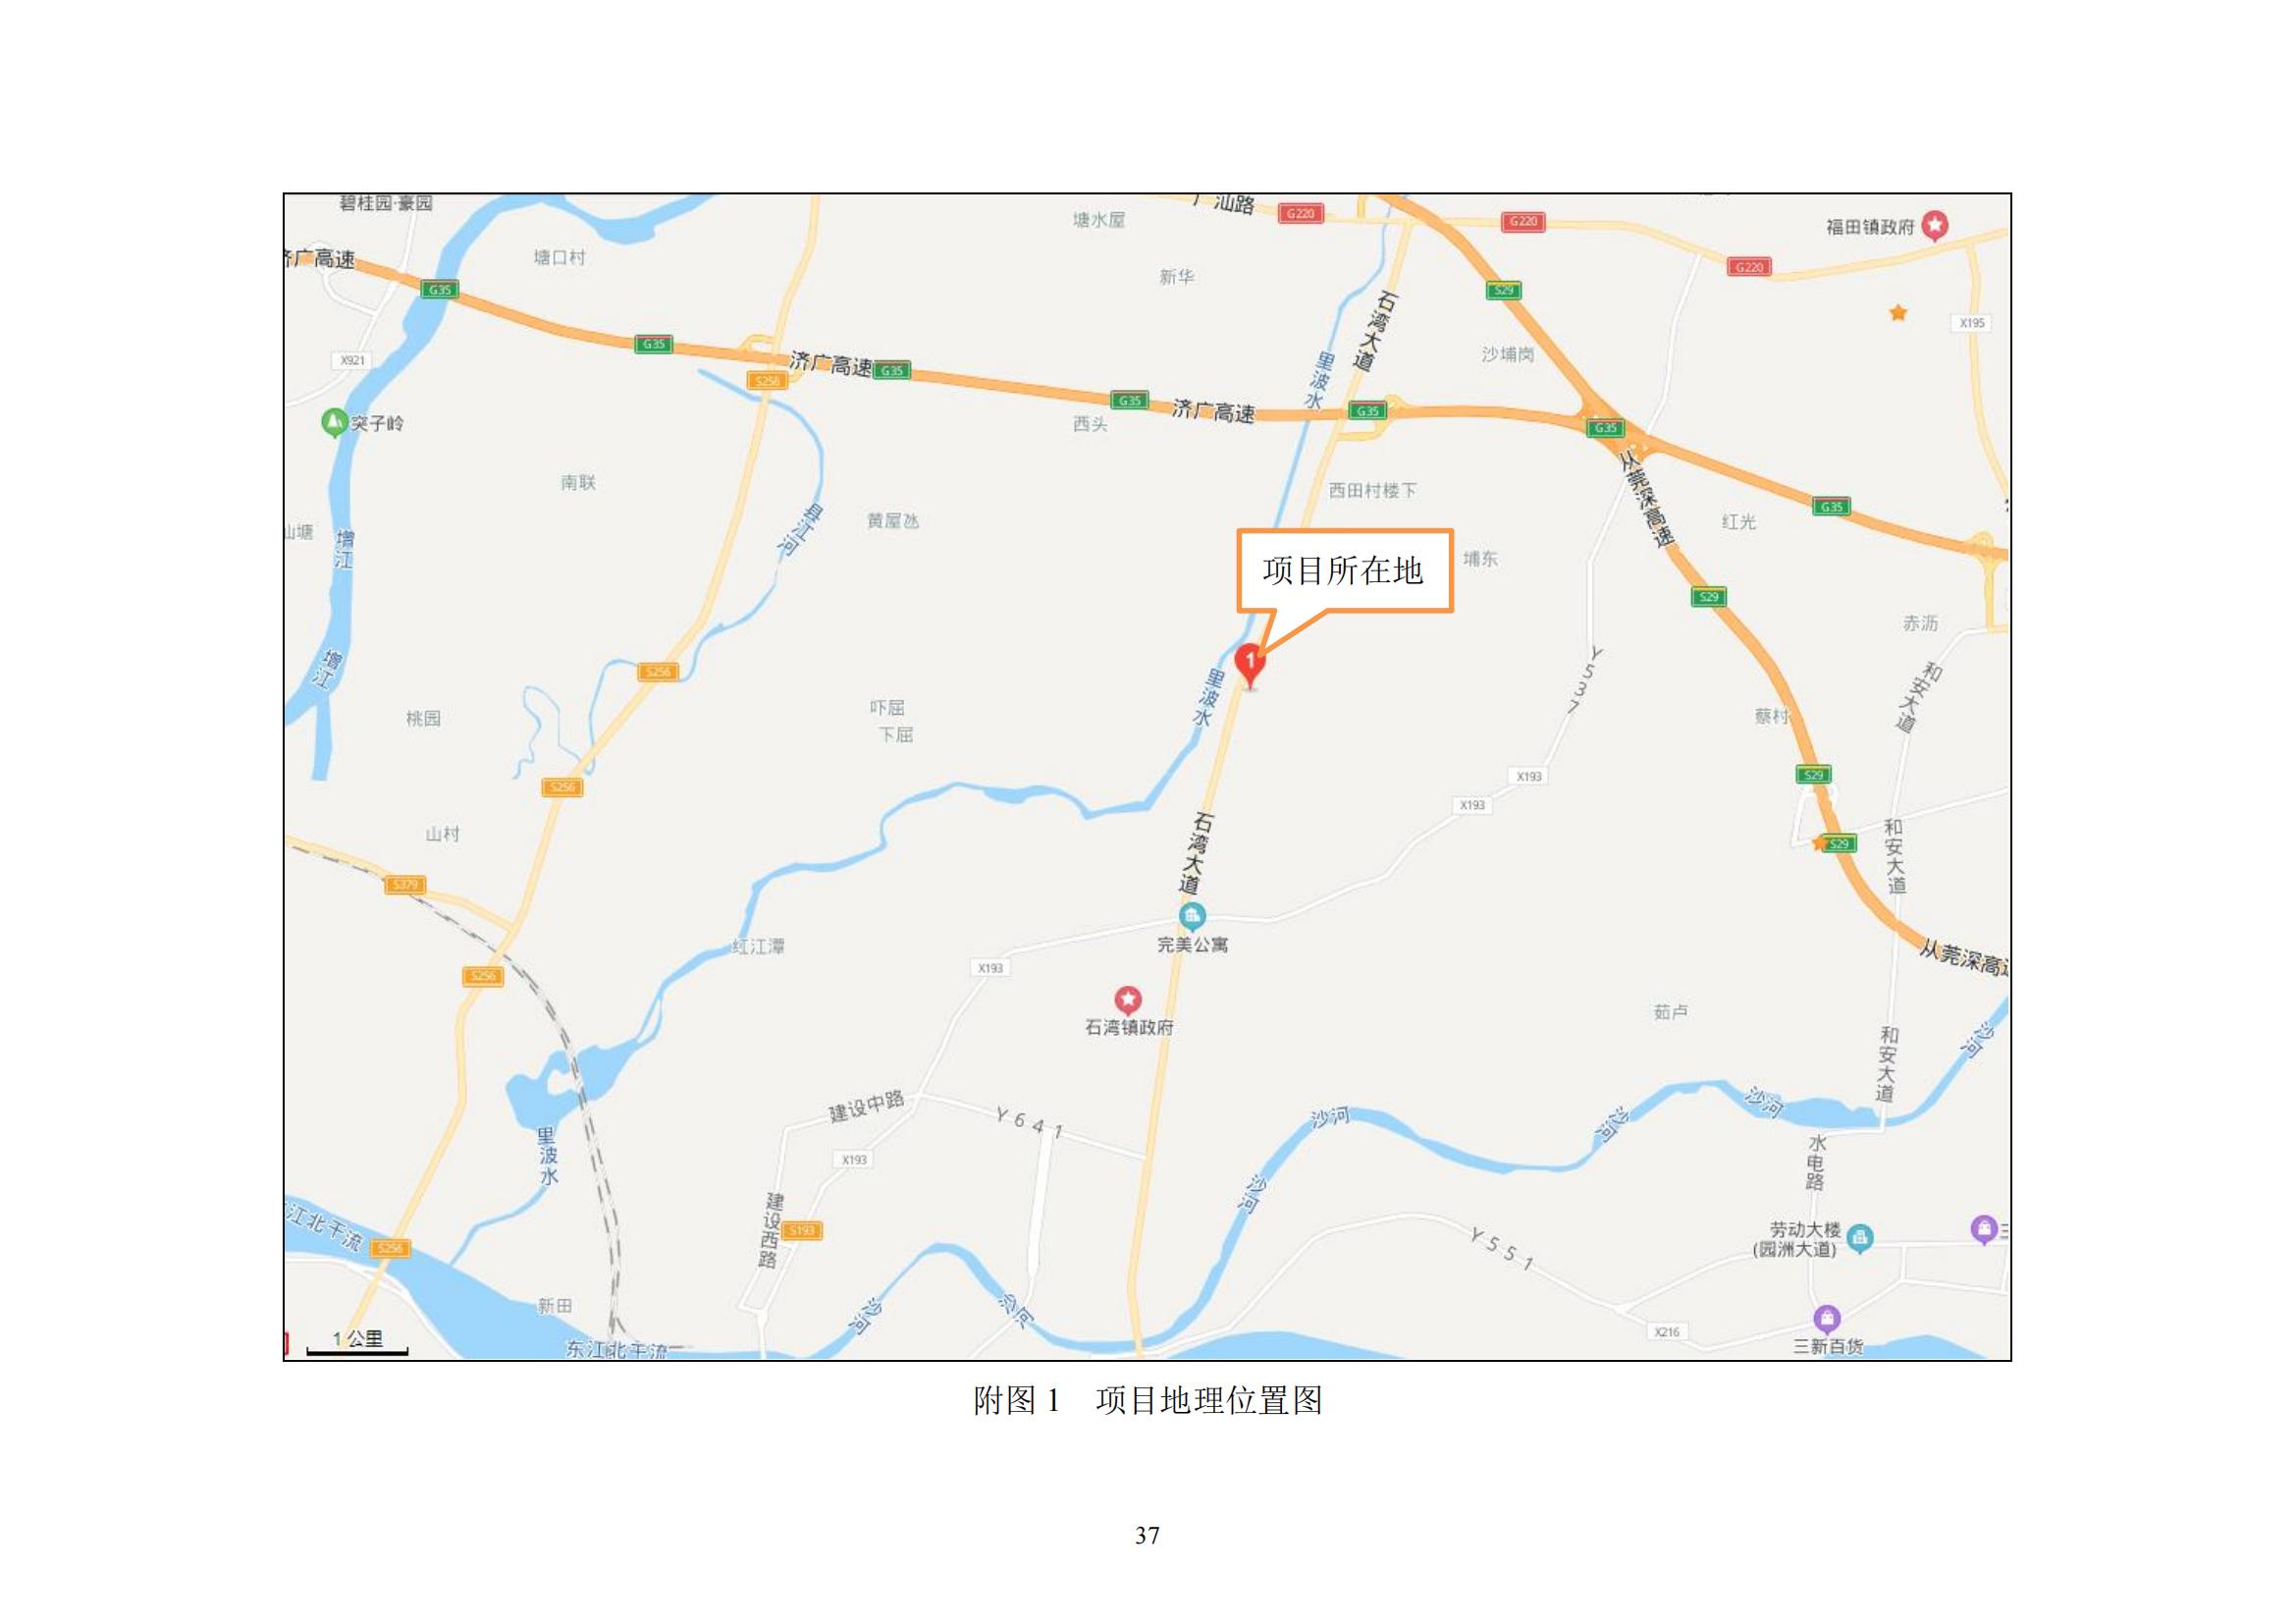The height and width of the screenshot is (1624, 2296).
Task: Click the X195 road label
Action: (x=1972, y=323)
